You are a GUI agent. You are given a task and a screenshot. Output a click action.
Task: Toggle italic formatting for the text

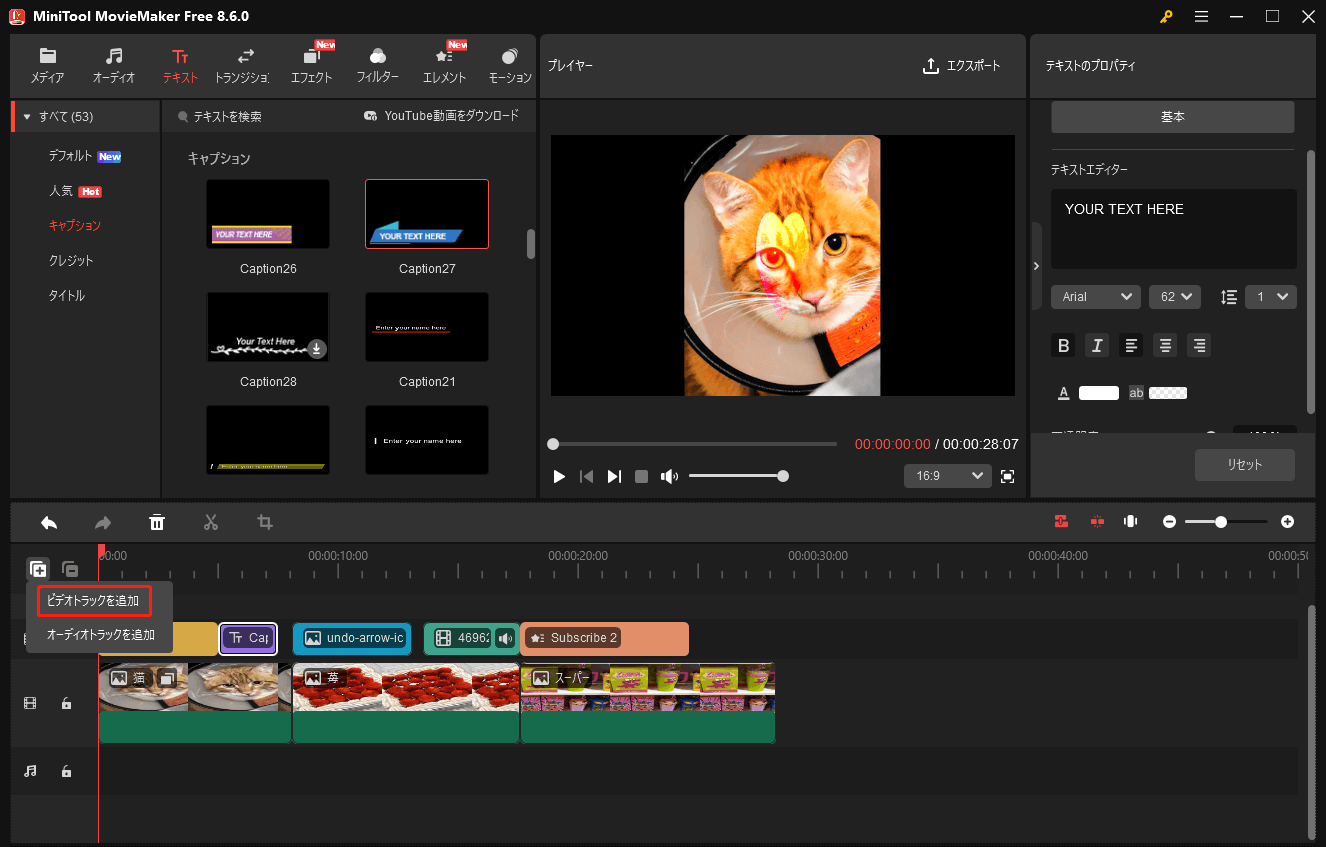coord(1096,345)
